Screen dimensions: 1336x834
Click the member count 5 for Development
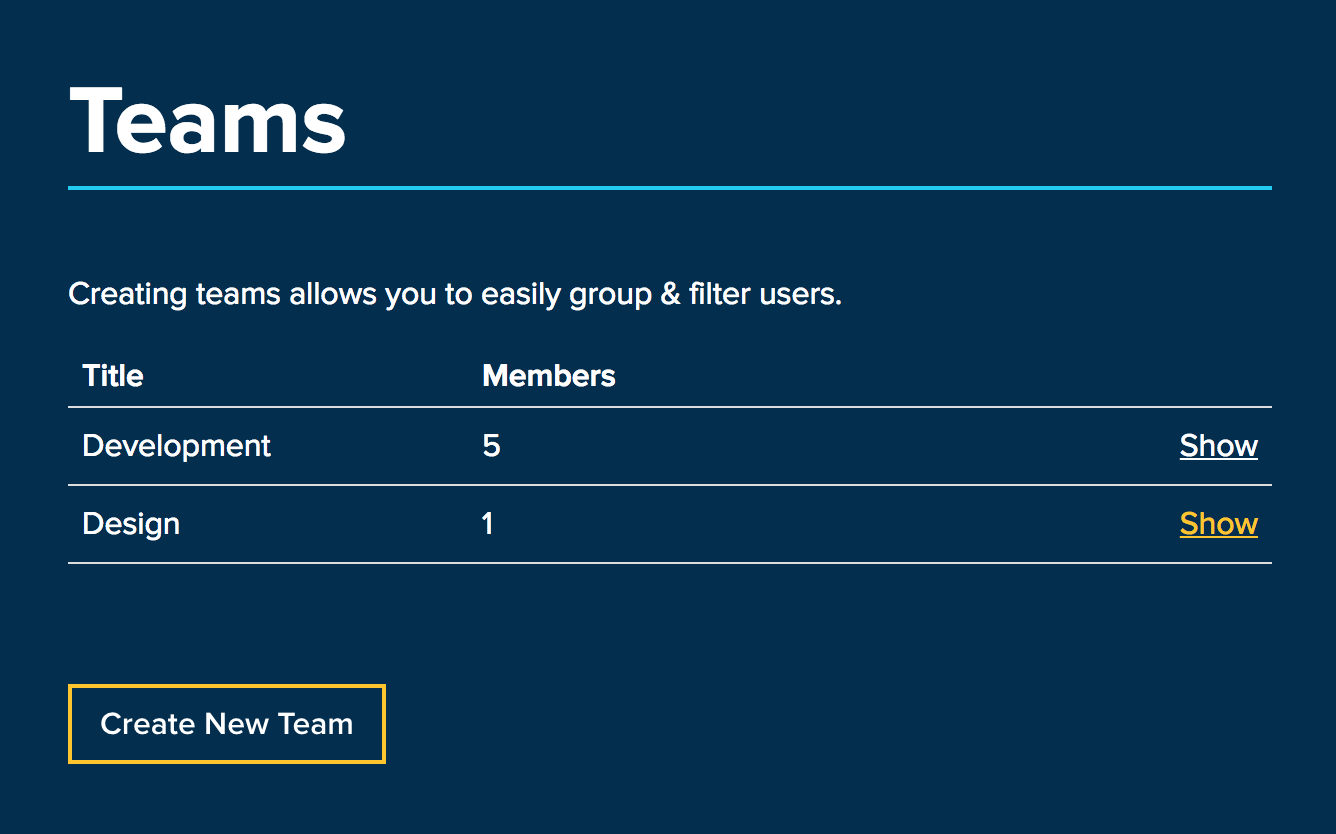coord(491,446)
